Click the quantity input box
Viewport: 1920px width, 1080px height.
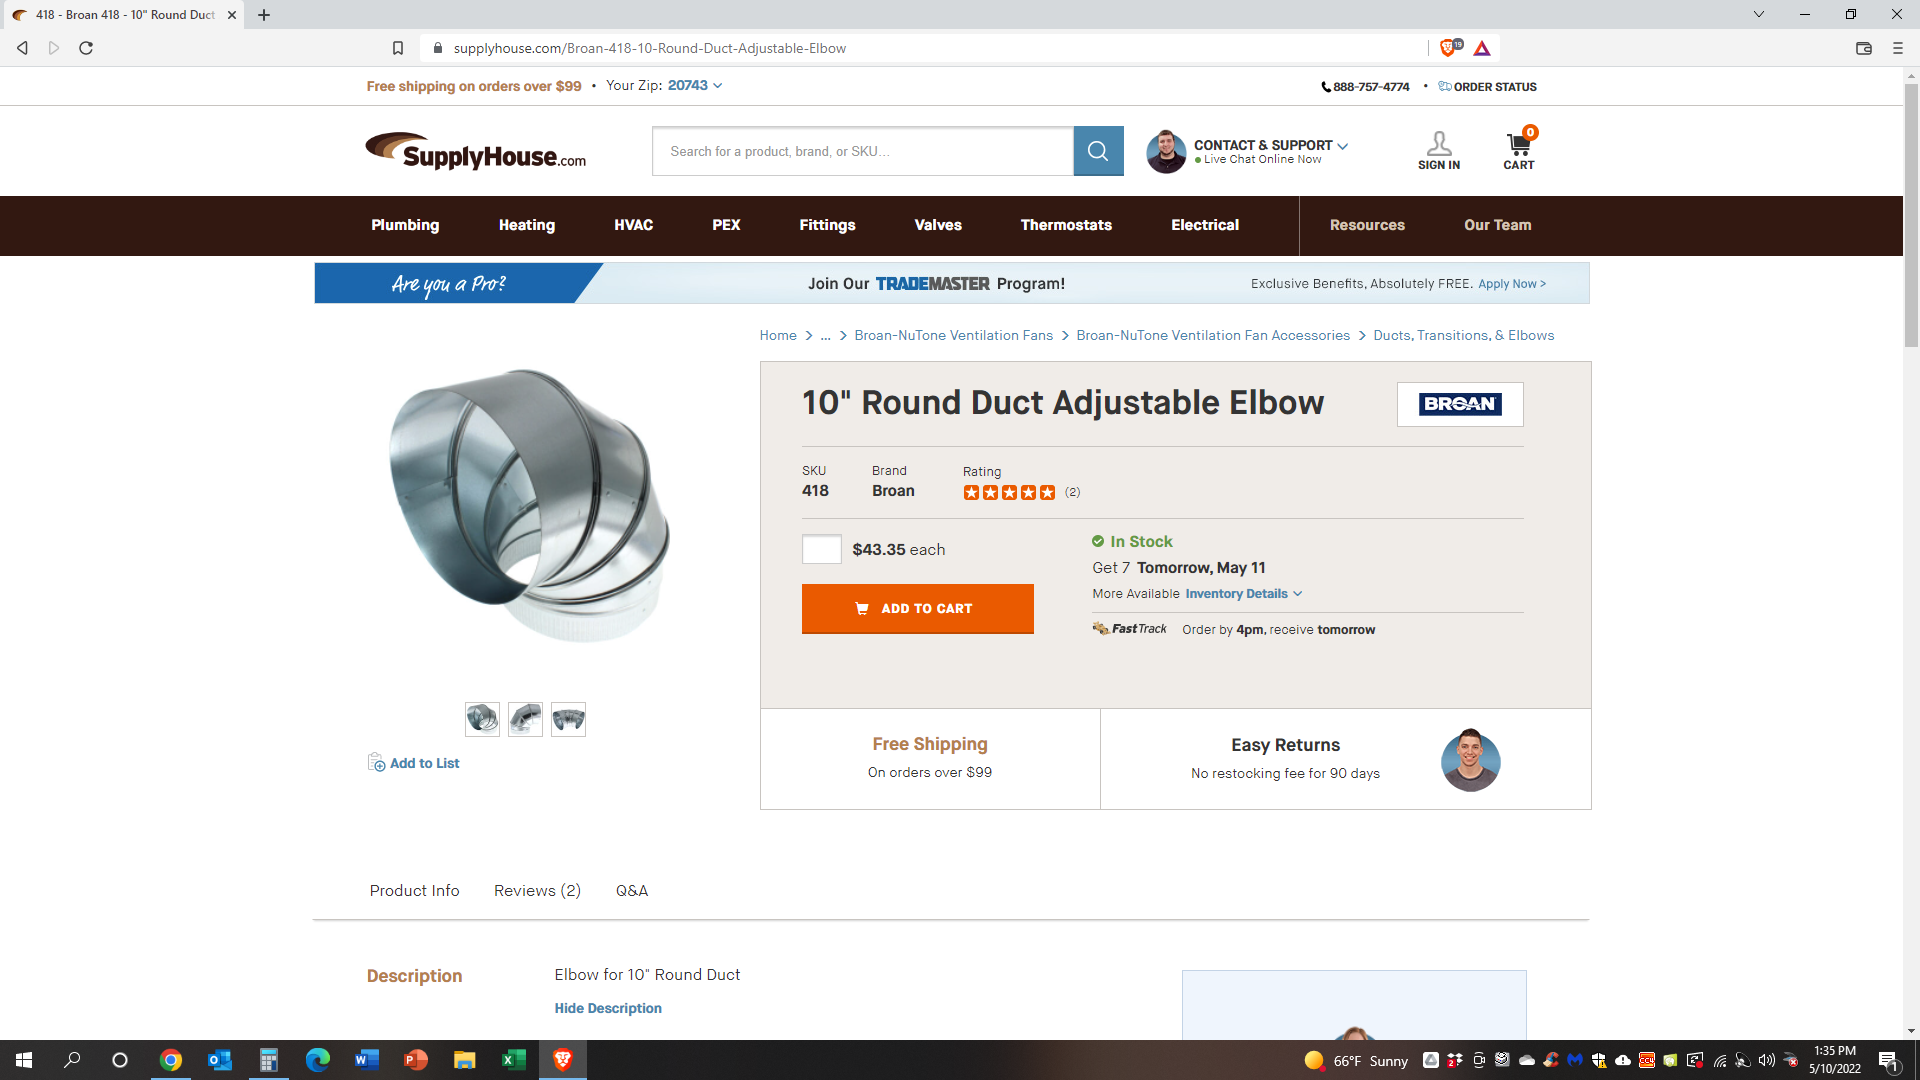[x=822, y=550]
